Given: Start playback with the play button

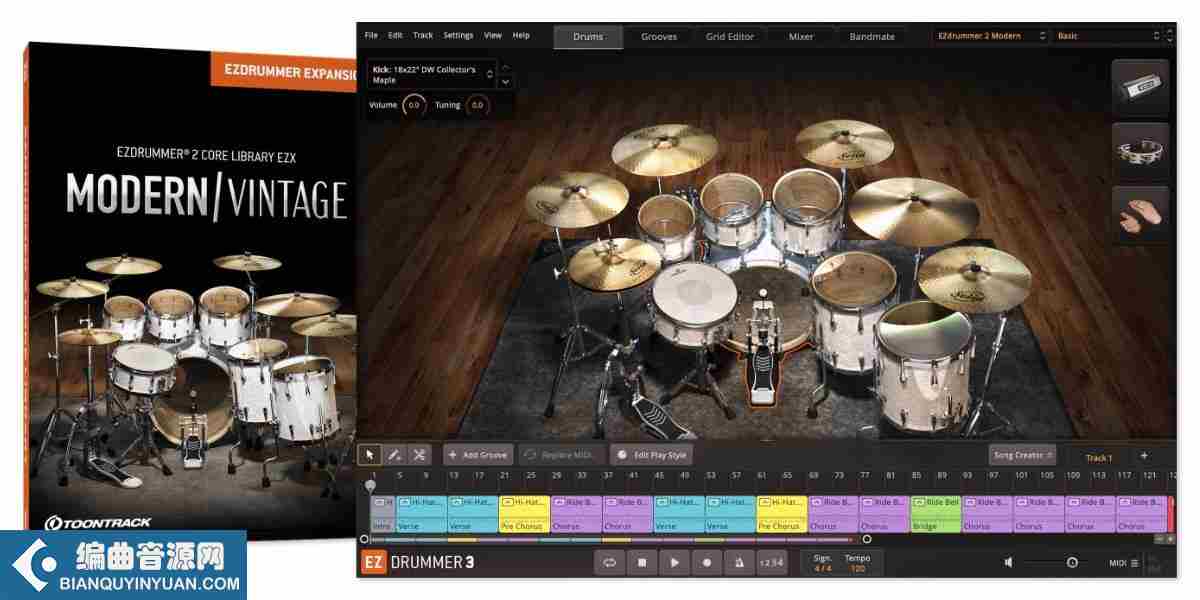Looking at the screenshot, I should 674,562.
